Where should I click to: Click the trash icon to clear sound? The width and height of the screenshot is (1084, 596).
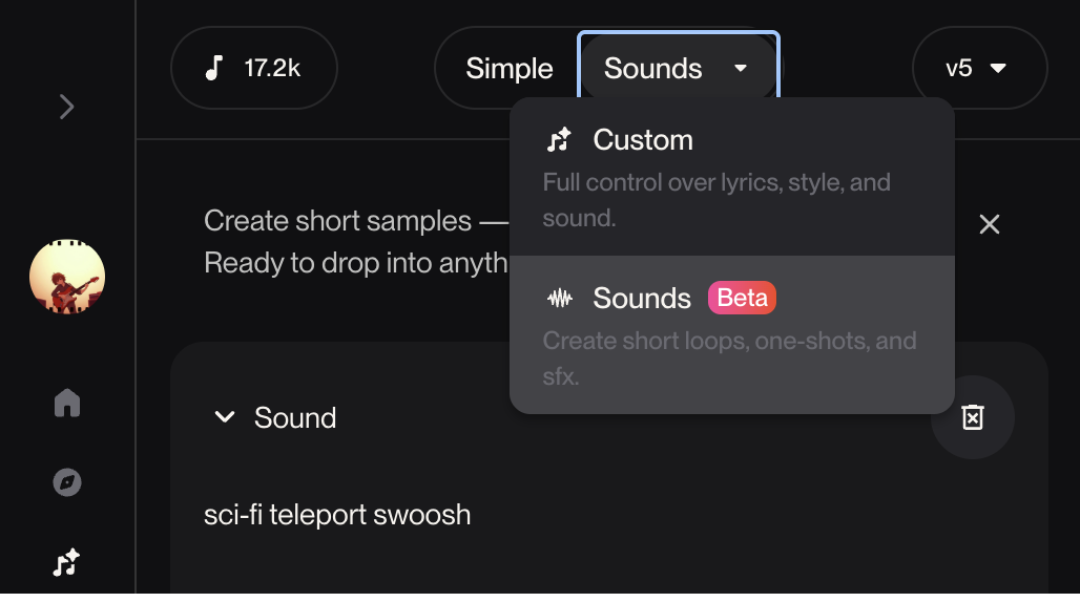click(972, 418)
